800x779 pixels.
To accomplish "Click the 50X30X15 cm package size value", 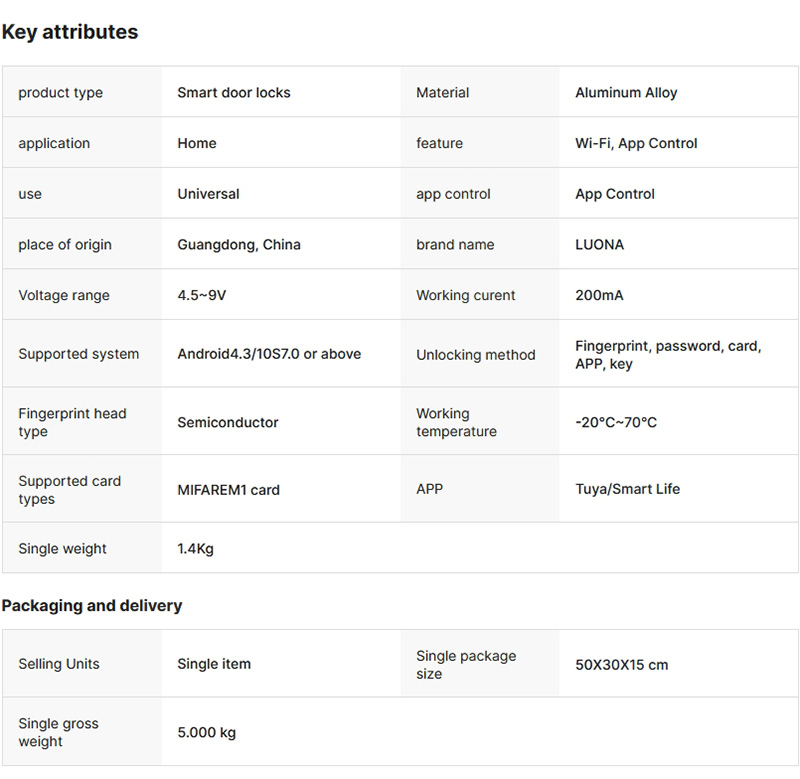I will [x=621, y=665].
